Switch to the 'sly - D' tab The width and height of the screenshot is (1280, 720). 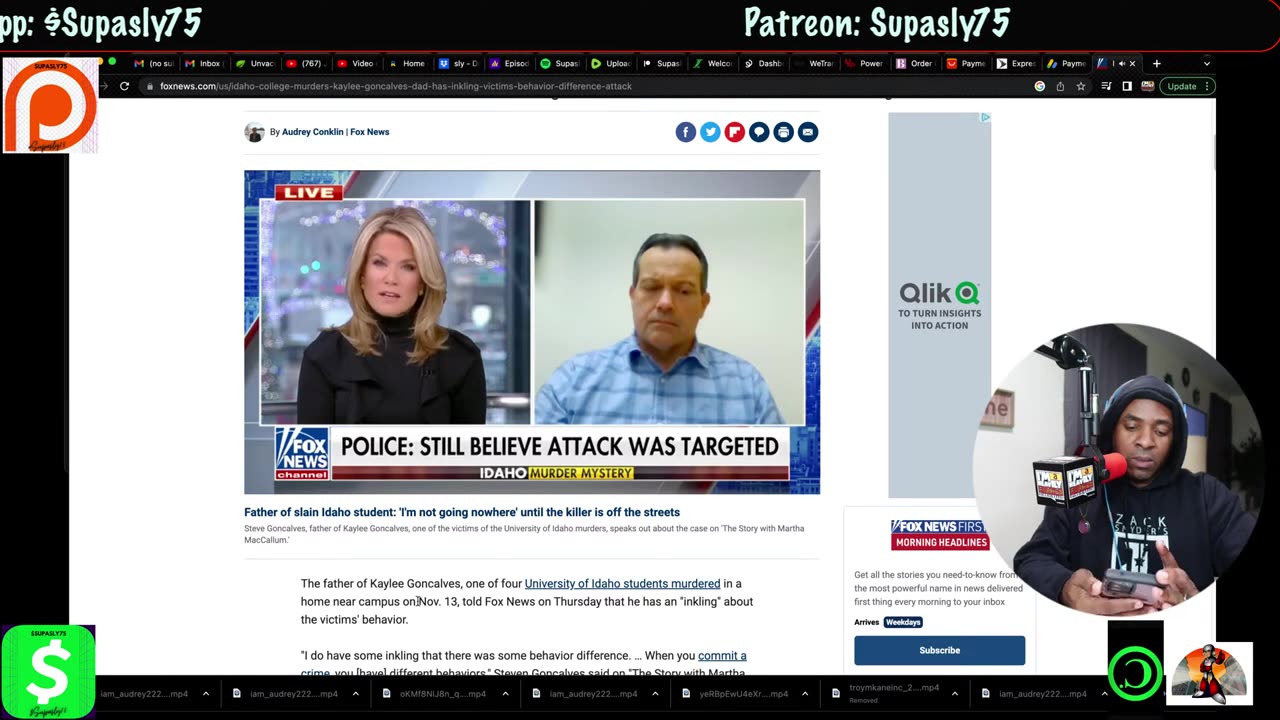[459, 63]
